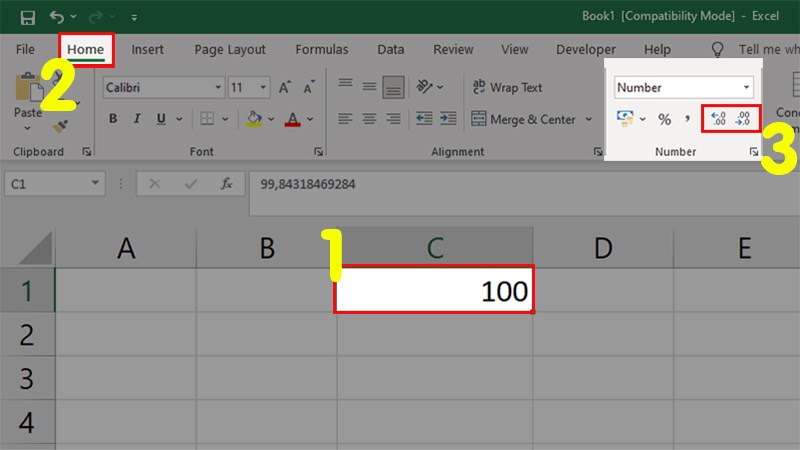Expand the Calibri font name dropdown

click(x=218, y=88)
